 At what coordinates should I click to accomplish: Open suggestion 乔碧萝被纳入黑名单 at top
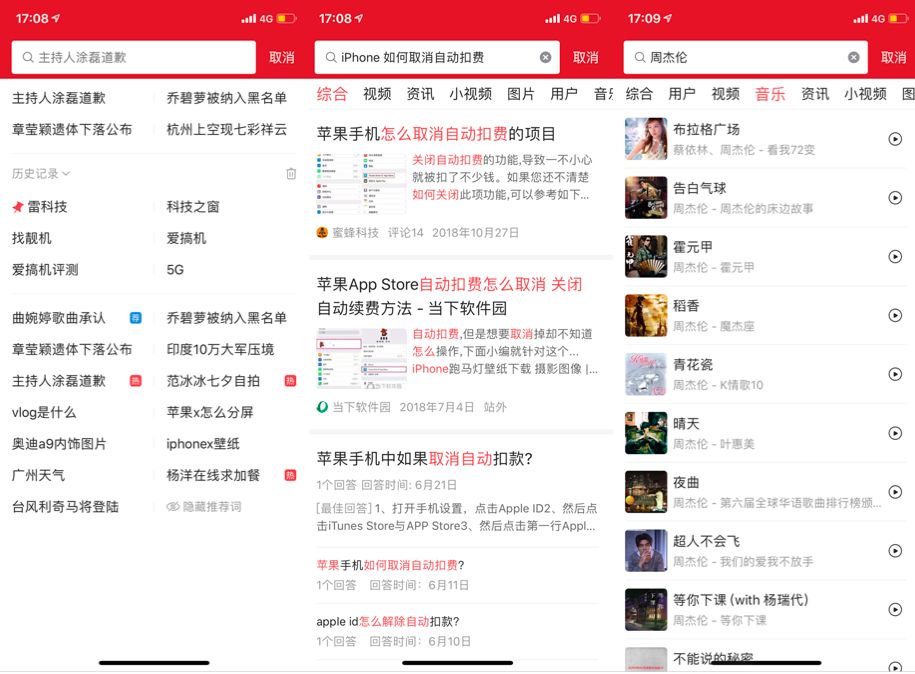coord(226,97)
